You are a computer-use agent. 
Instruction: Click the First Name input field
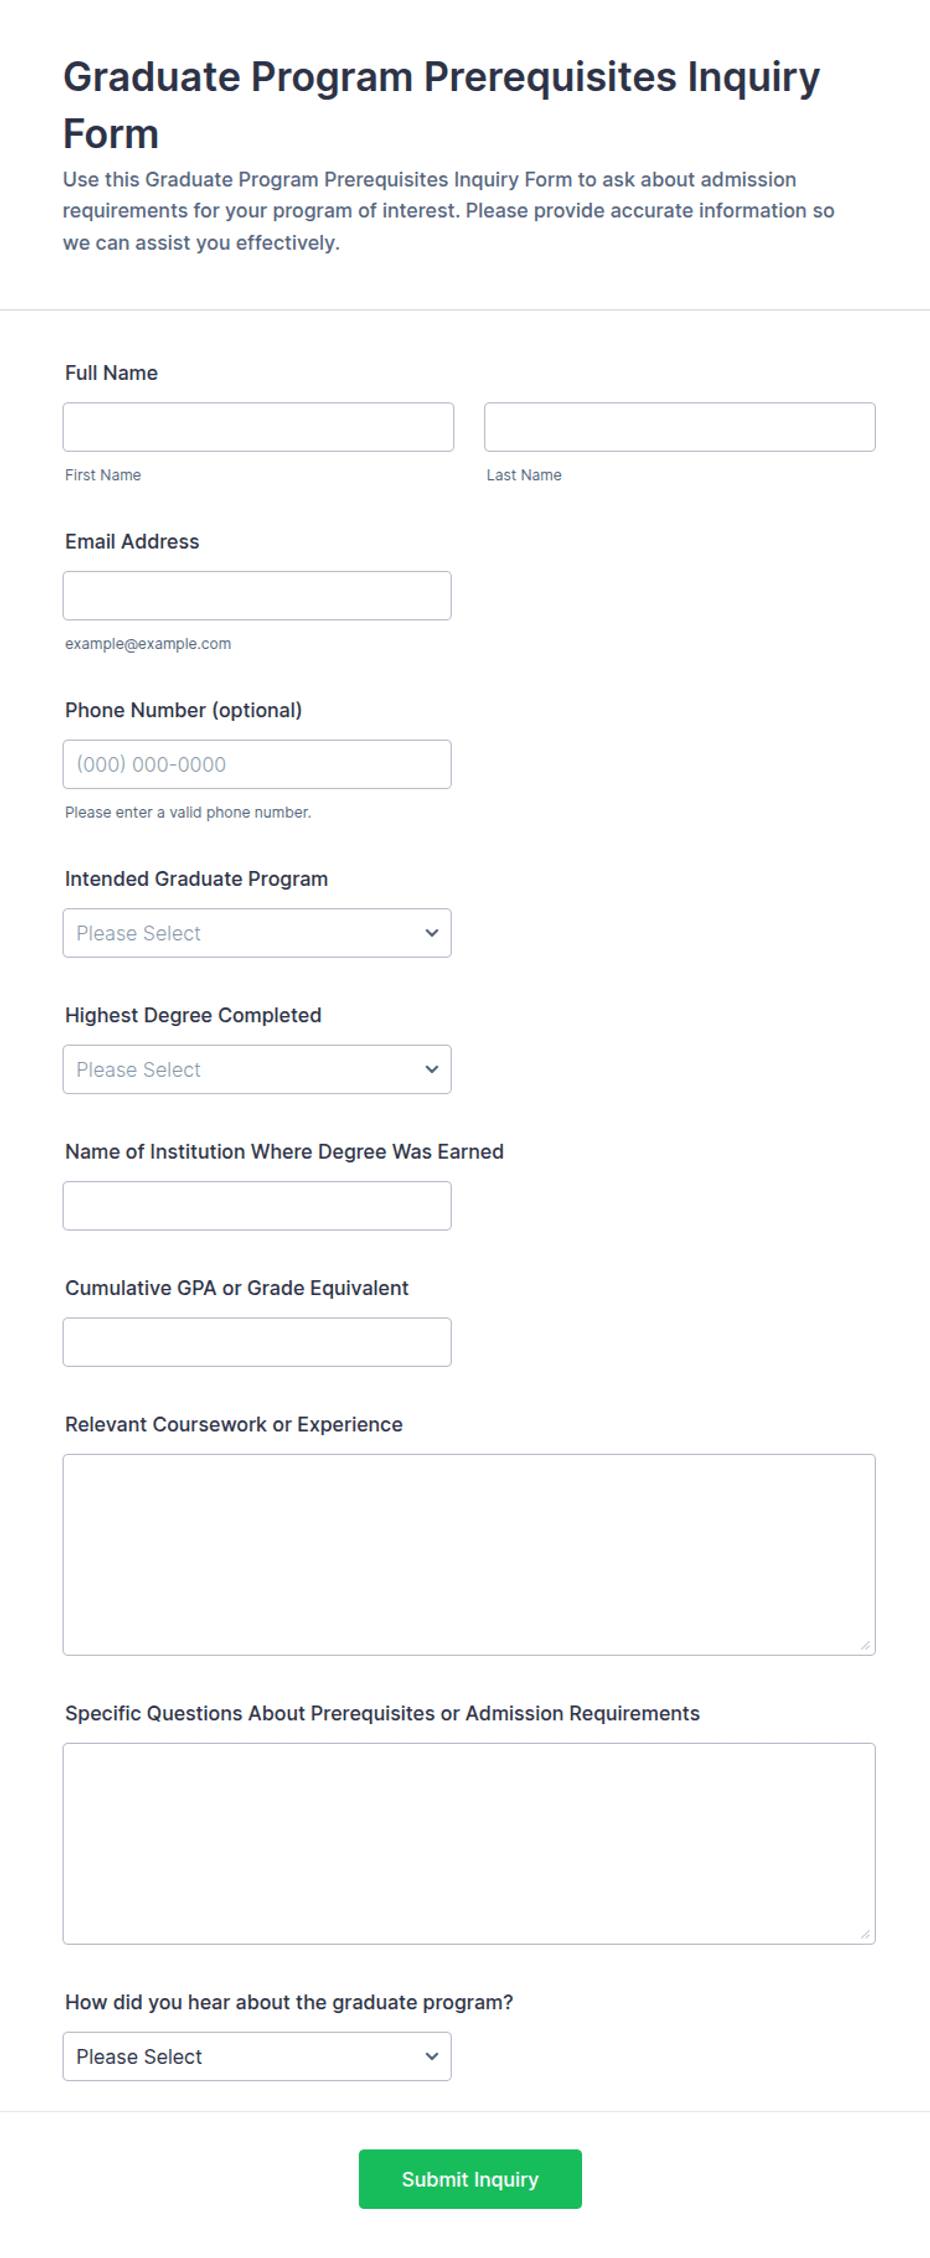pyautogui.click(x=258, y=427)
